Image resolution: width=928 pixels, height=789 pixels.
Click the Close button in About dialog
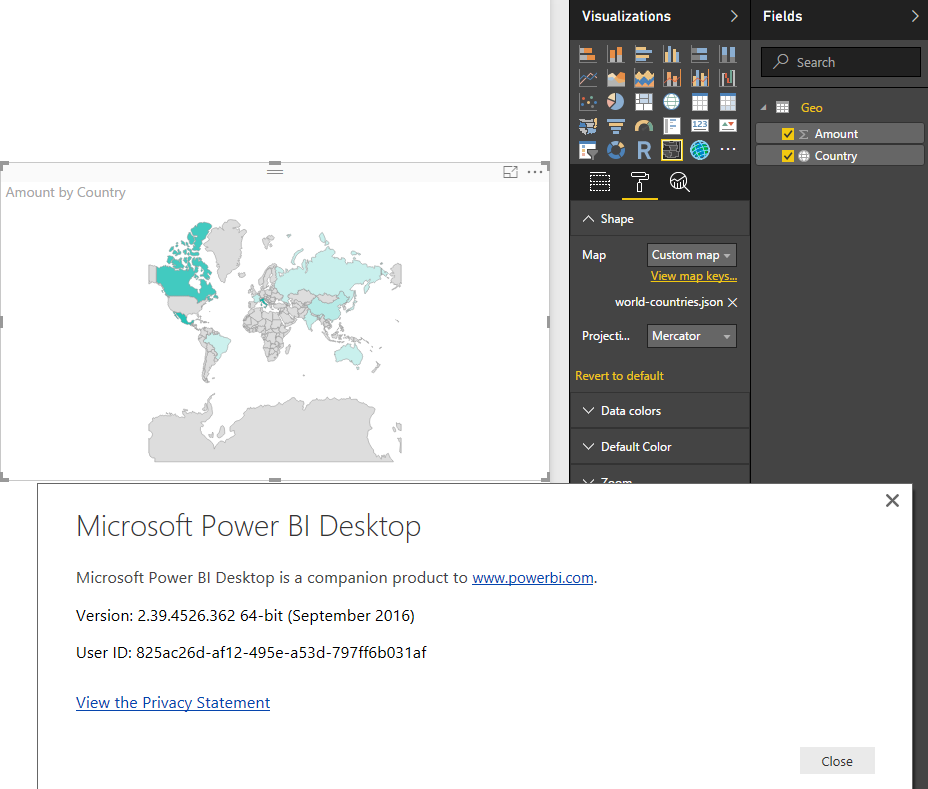pos(837,761)
